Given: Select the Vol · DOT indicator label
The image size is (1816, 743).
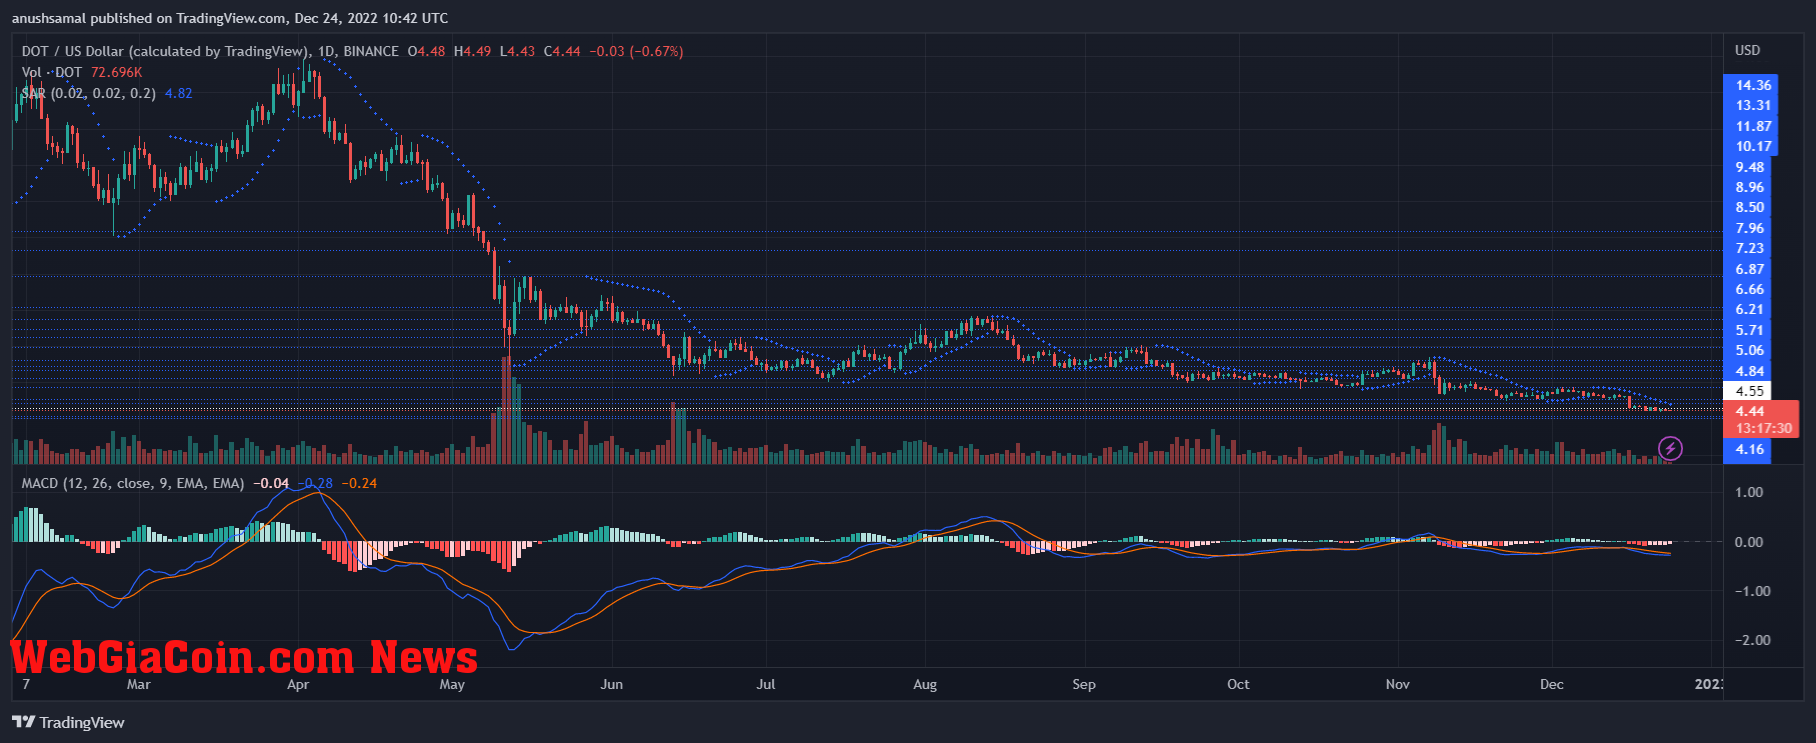Looking at the screenshot, I should point(52,72).
